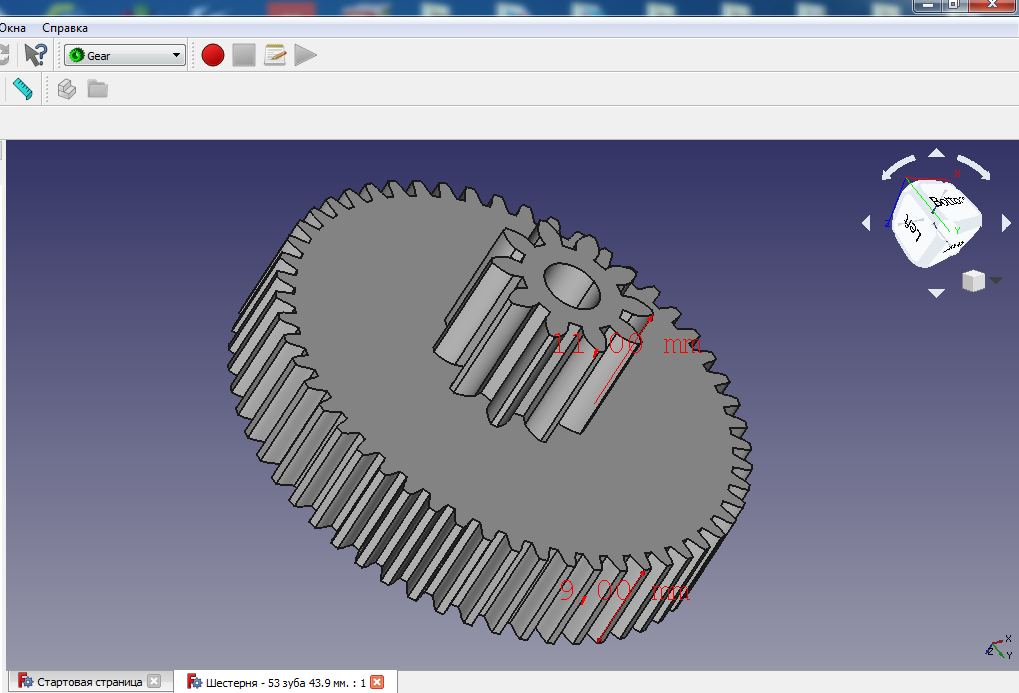Image resolution: width=1019 pixels, height=693 pixels.
Task: Click the Left face of navigation cube
Action: click(x=911, y=228)
